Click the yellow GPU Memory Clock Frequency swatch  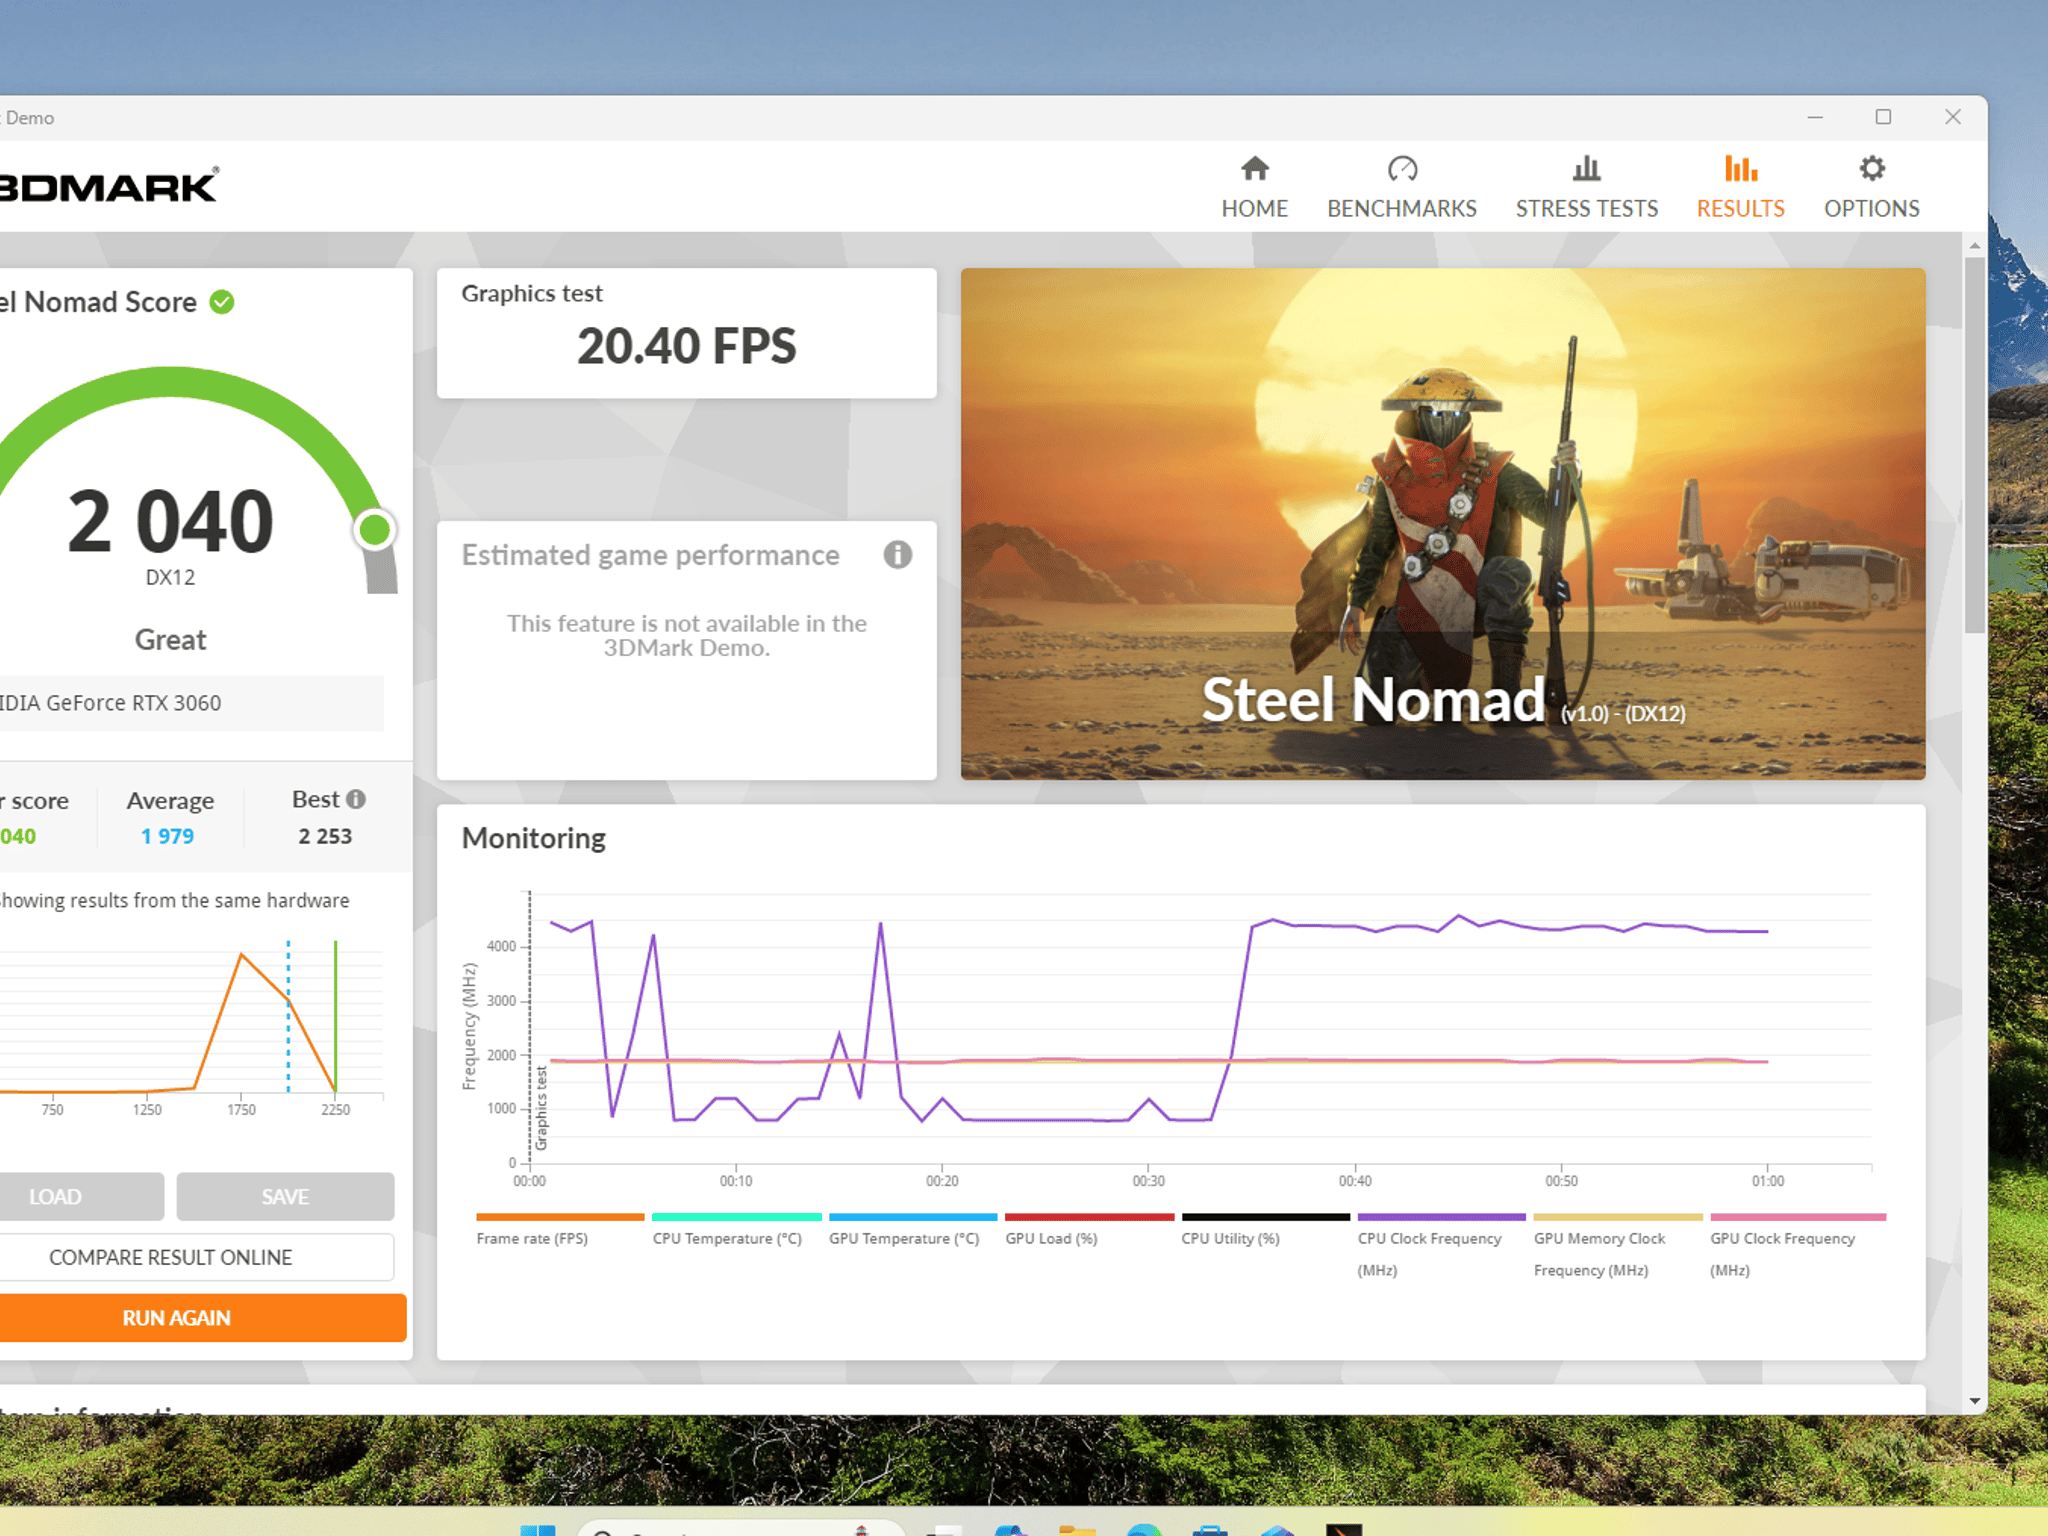(1618, 1217)
